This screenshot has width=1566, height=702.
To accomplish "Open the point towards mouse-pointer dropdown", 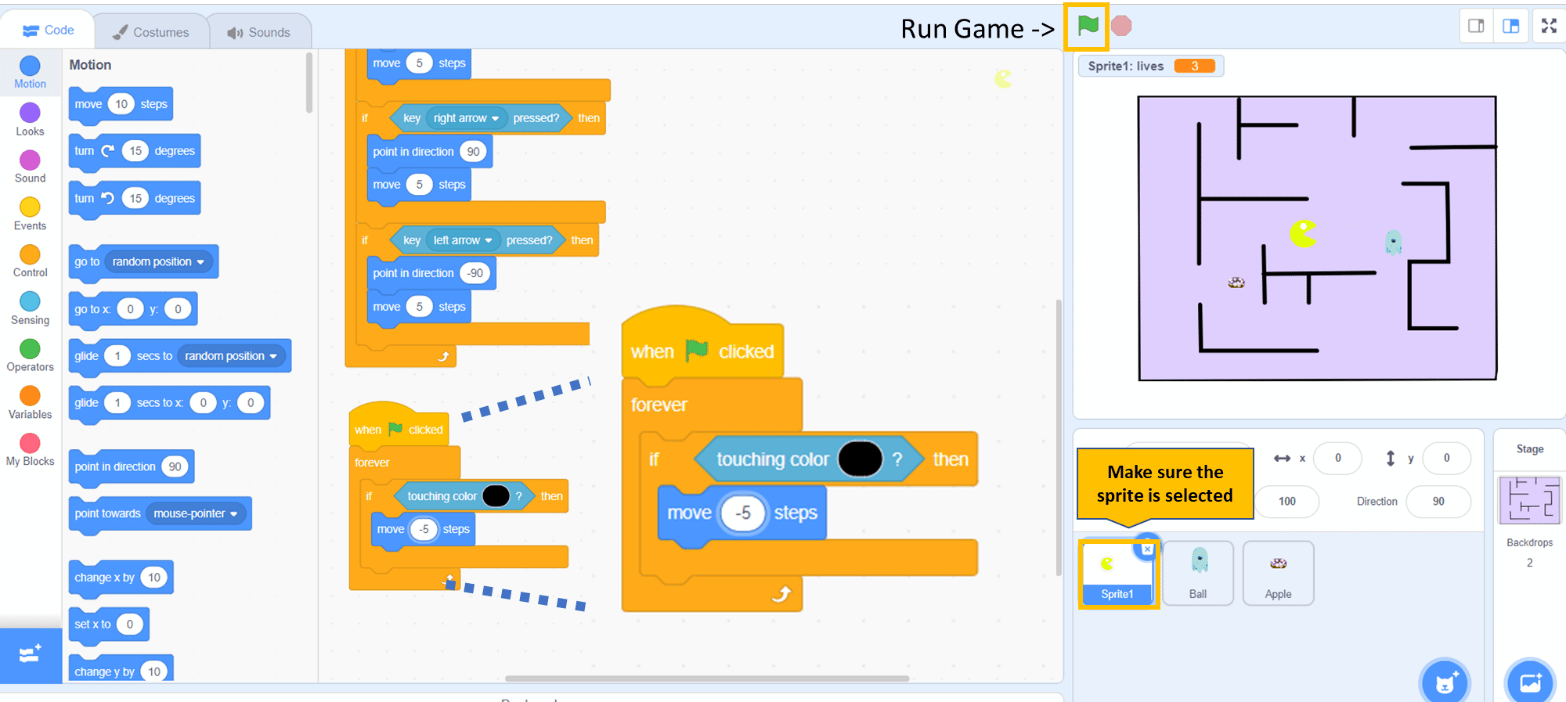I will pos(197,514).
